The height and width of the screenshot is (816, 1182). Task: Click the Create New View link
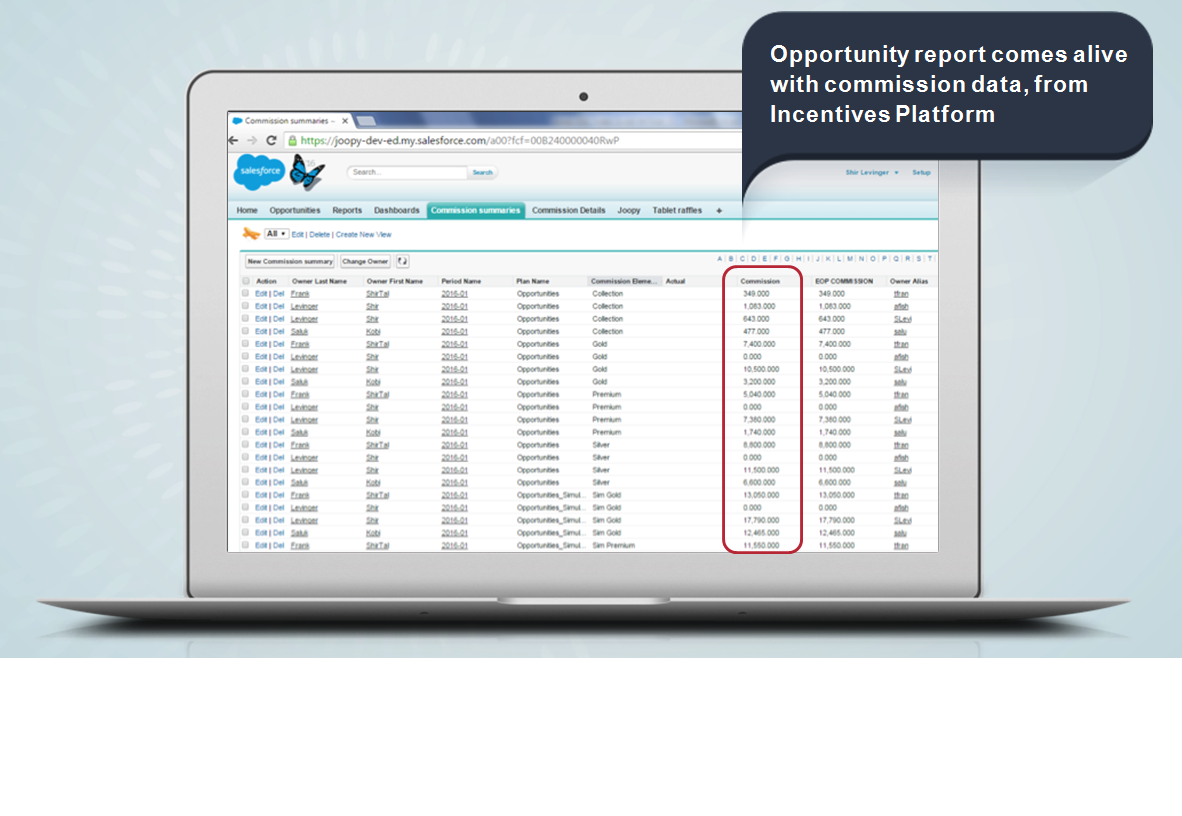(363, 234)
